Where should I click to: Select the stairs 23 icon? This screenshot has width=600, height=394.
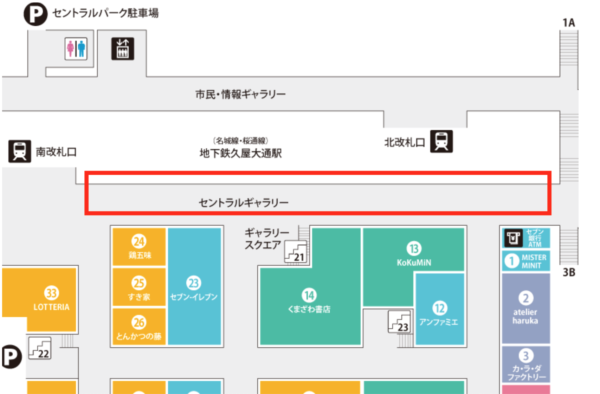(400, 322)
